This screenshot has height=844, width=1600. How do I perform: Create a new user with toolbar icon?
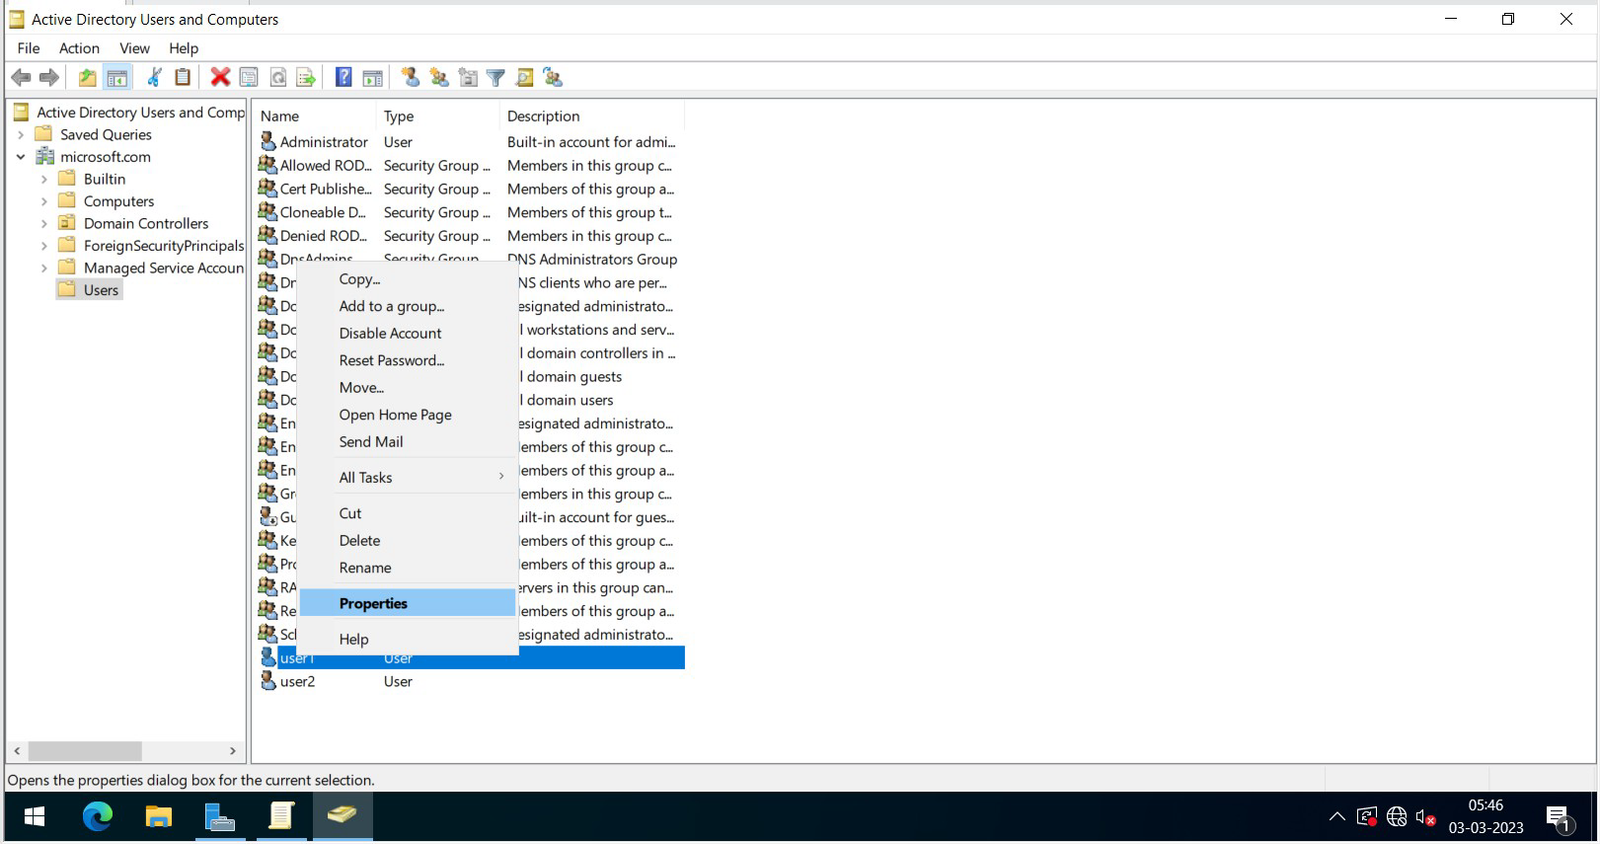(410, 77)
